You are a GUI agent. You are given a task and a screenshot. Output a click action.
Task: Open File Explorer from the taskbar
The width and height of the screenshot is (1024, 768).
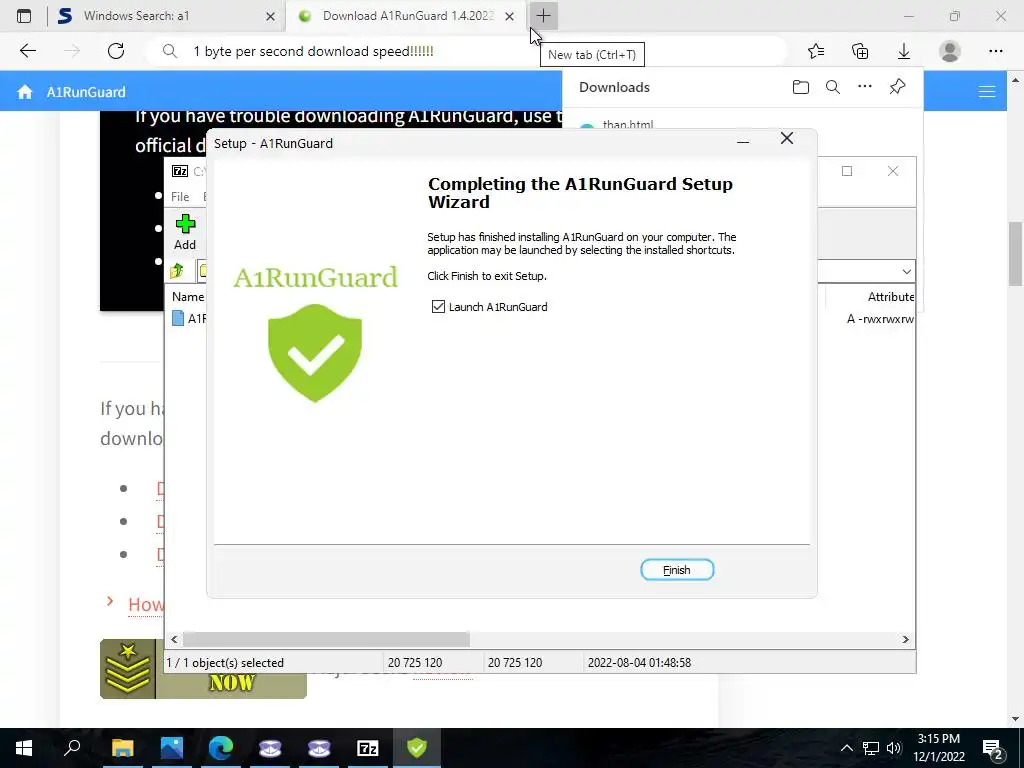[x=122, y=748]
